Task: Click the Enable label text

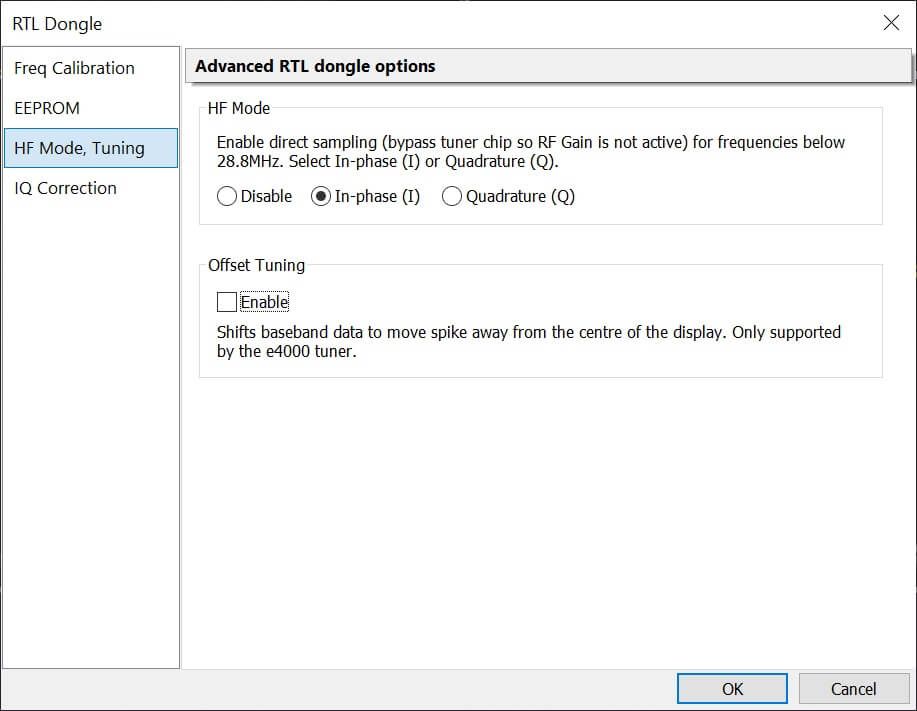Action: 265,302
